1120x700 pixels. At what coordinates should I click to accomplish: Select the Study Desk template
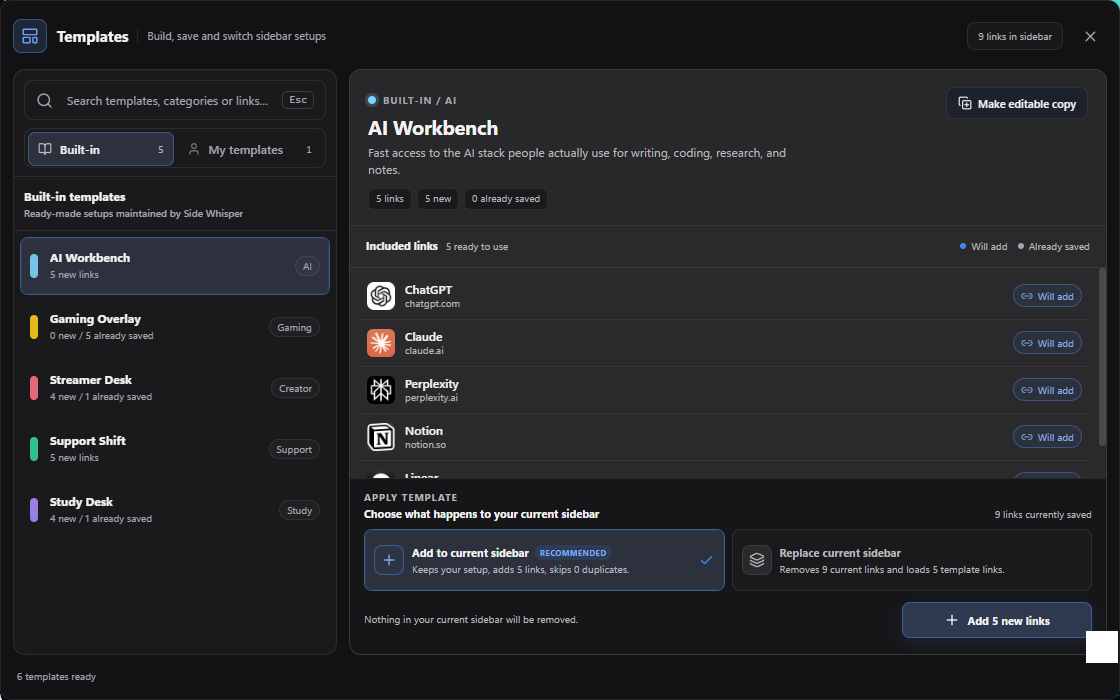(175, 510)
